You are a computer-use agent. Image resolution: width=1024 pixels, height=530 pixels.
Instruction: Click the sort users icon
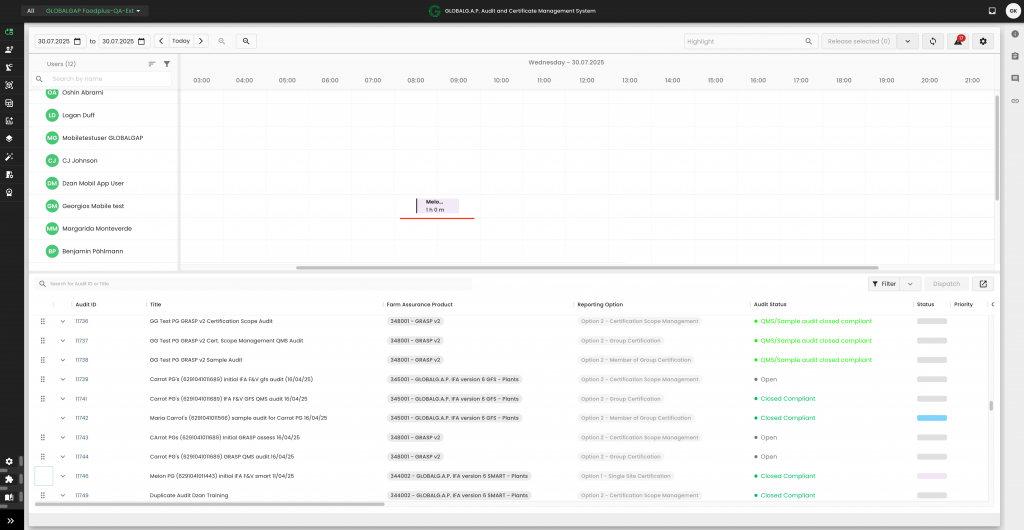152,64
